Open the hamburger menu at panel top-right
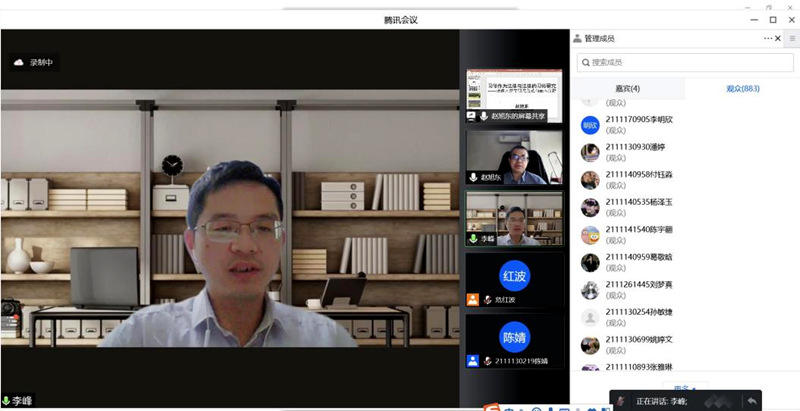800x411 pixels. [x=792, y=38]
